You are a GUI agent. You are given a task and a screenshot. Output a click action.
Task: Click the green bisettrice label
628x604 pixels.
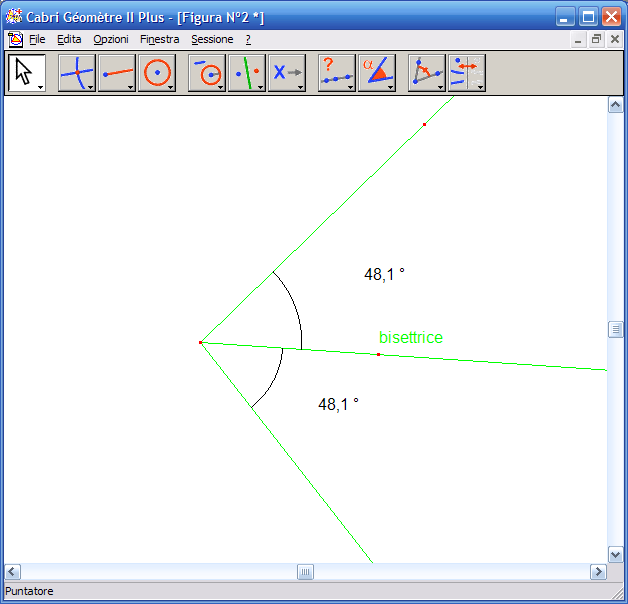coord(411,338)
